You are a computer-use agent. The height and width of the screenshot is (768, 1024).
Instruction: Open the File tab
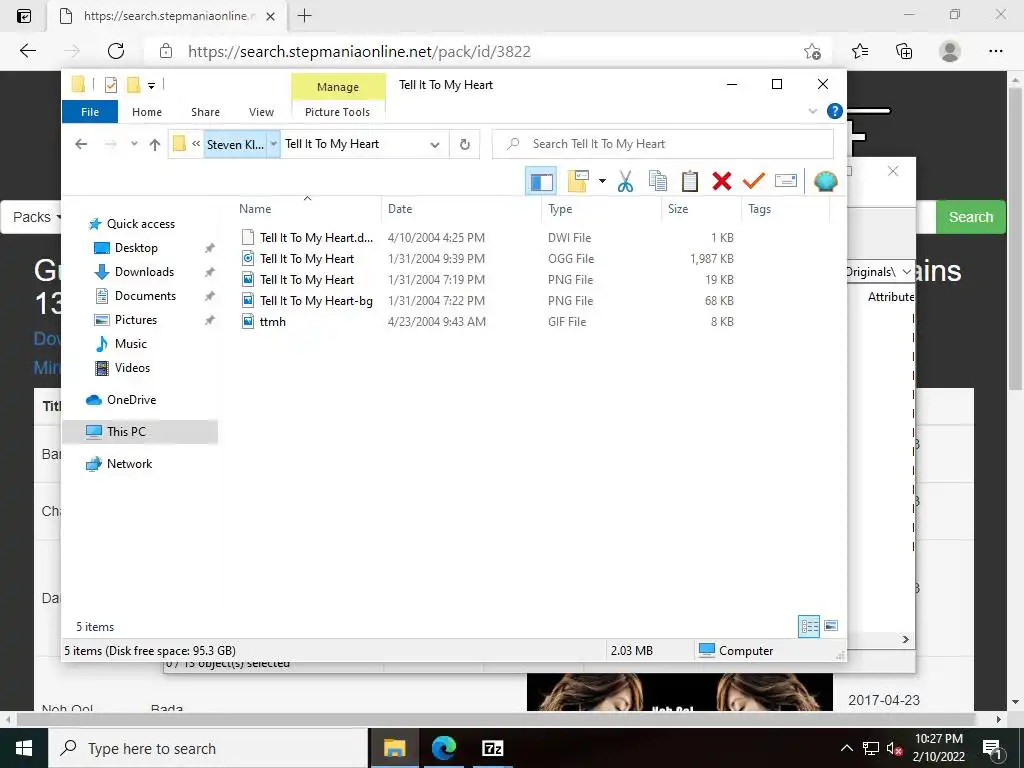(x=90, y=112)
